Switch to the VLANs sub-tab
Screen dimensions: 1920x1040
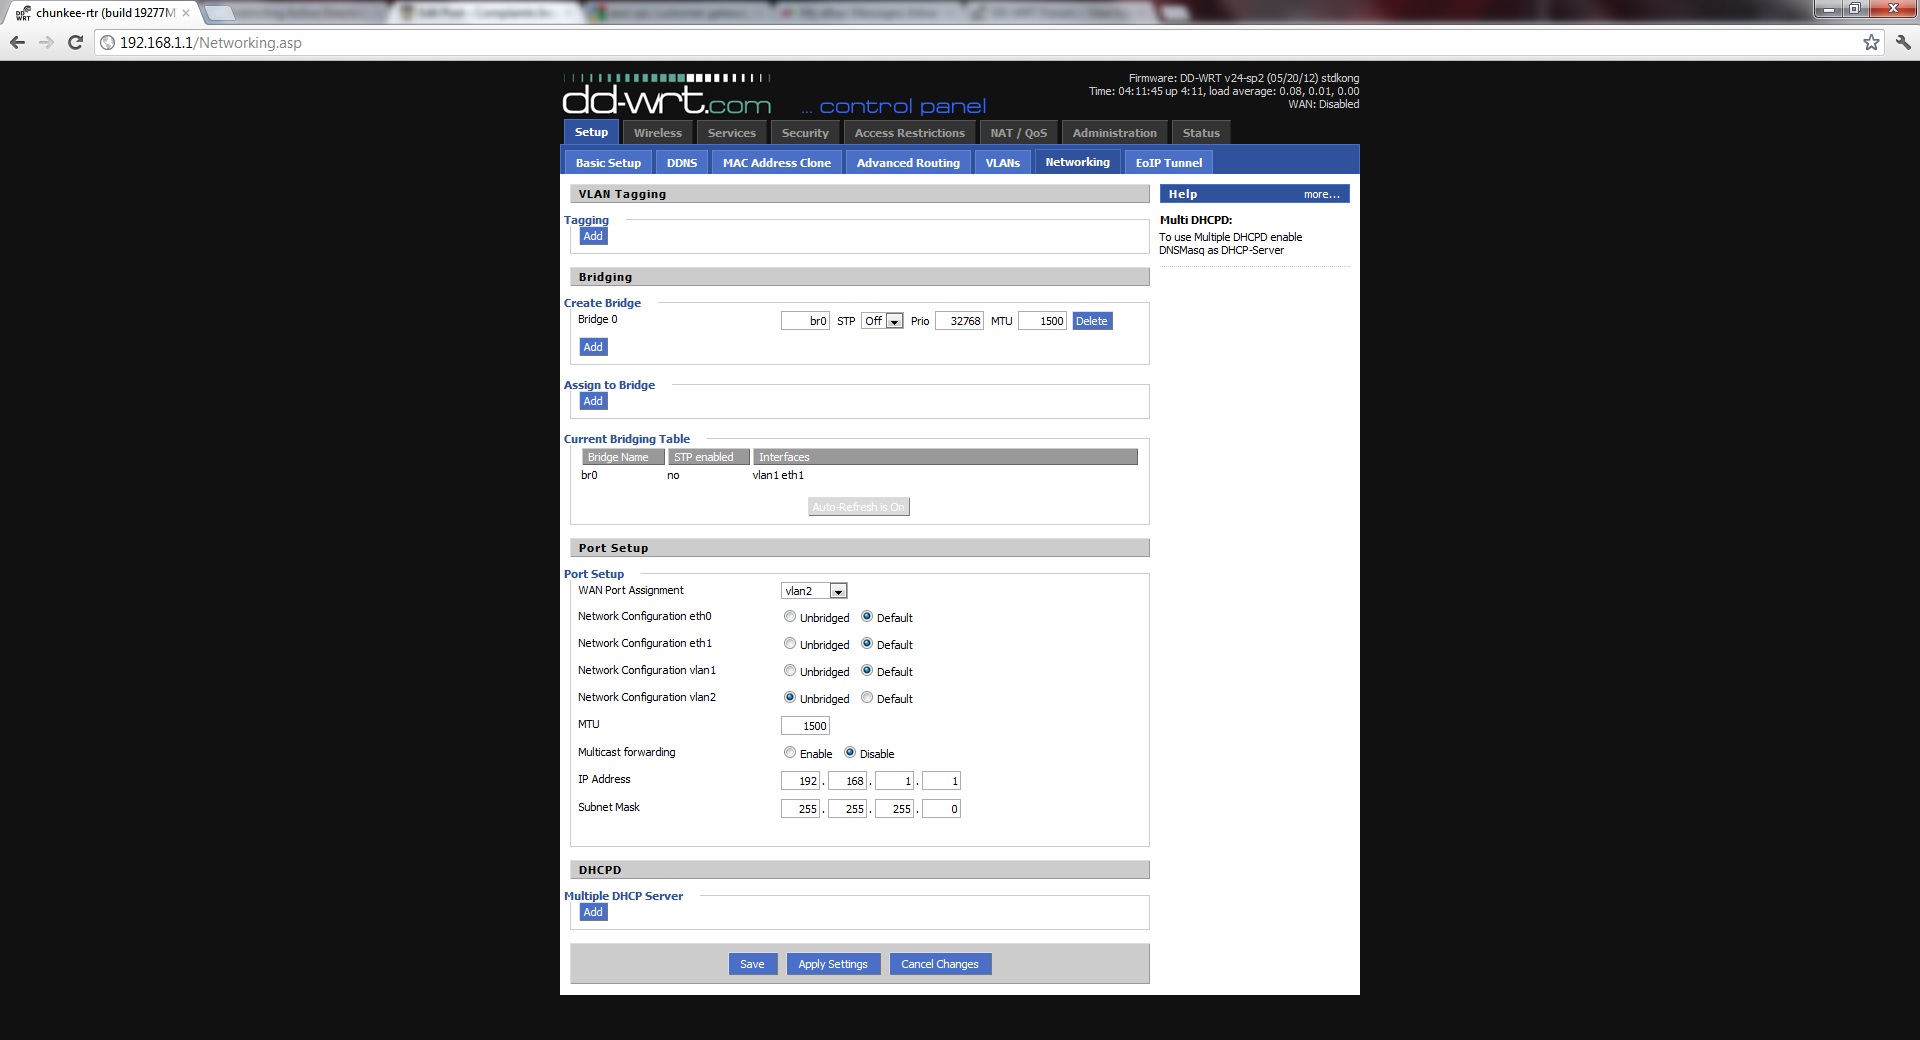pyautogui.click(x=1002, y=163)
